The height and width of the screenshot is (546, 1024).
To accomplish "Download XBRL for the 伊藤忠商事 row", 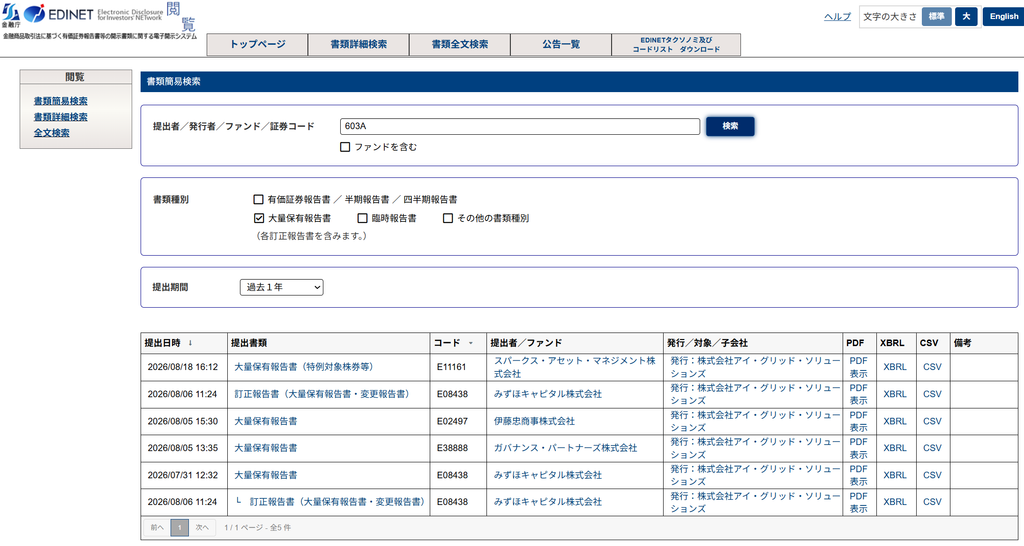I will point(895,421).
